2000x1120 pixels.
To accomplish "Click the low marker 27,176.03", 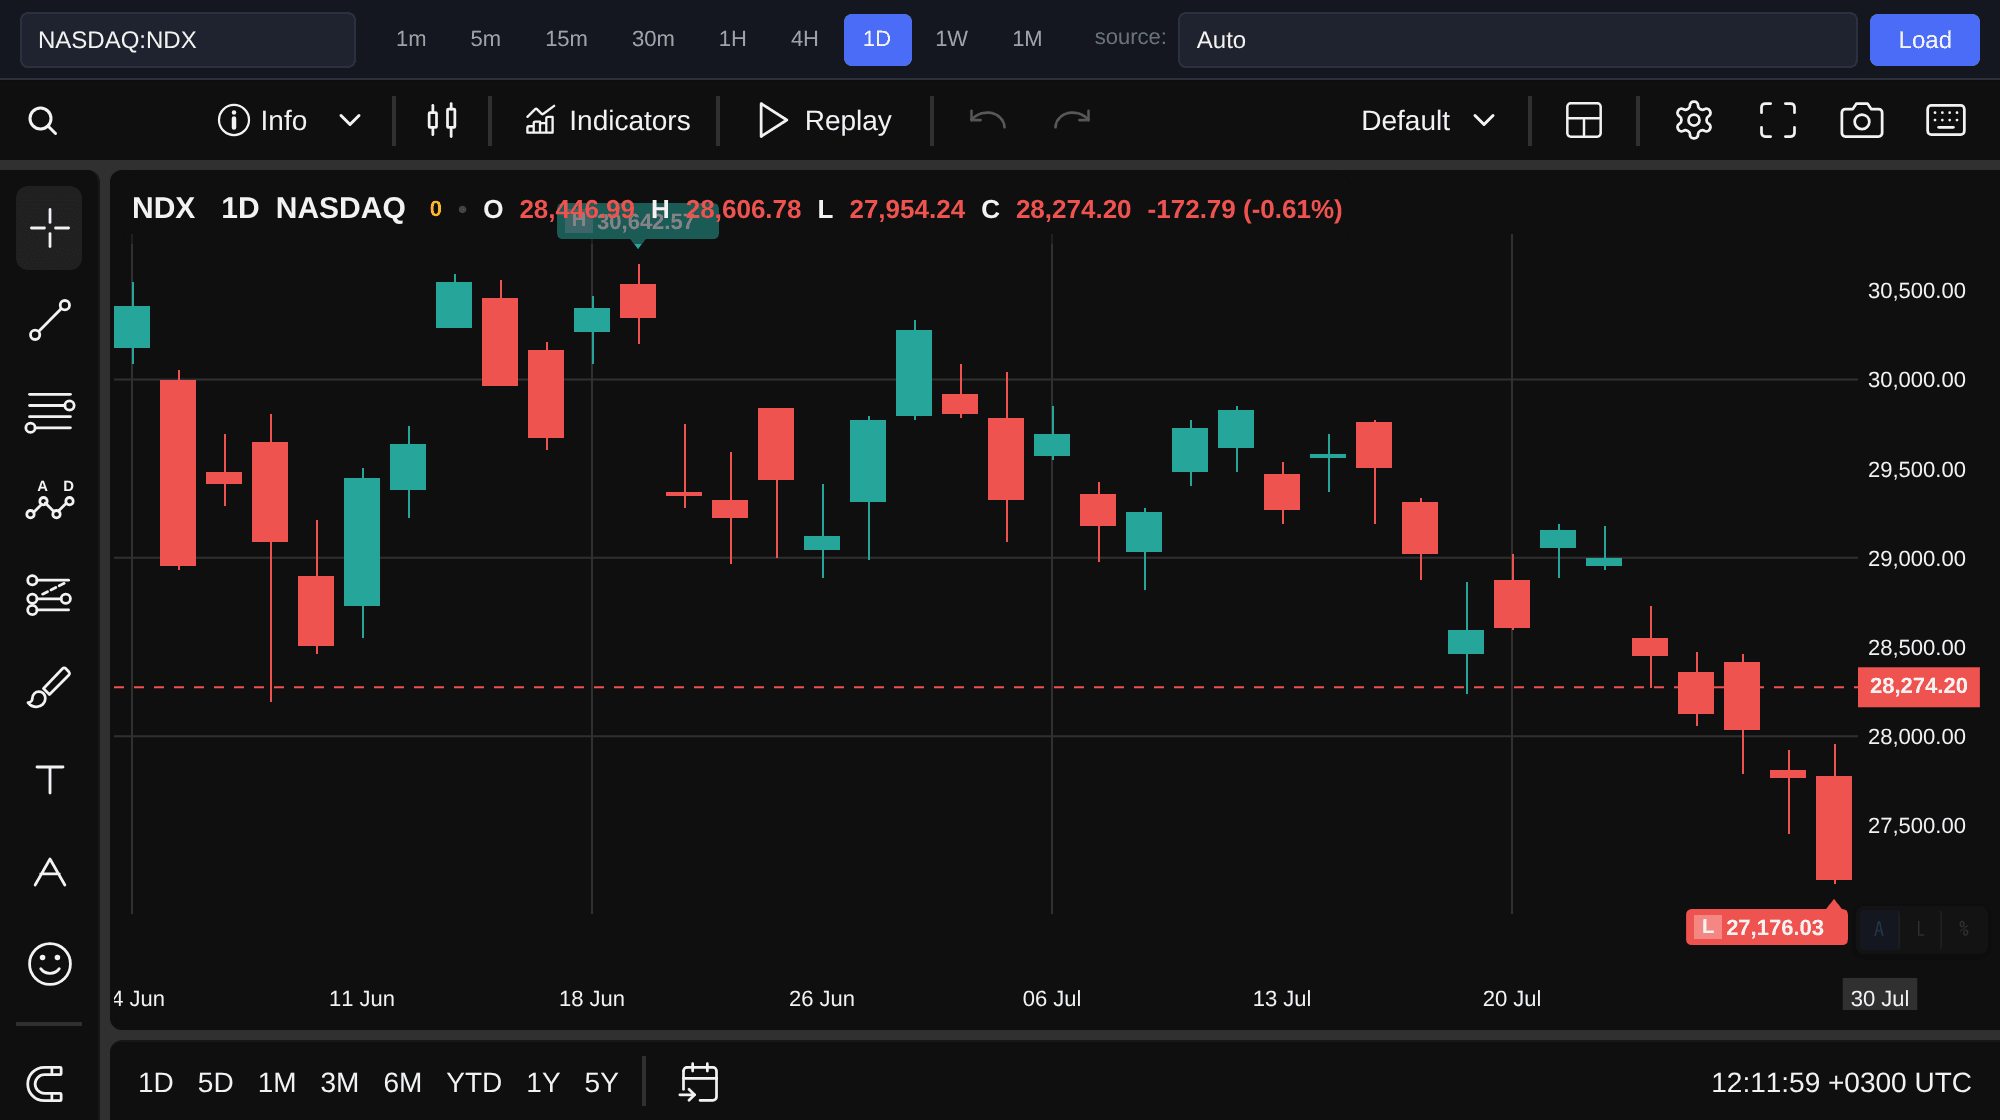I will [1766, 927].
